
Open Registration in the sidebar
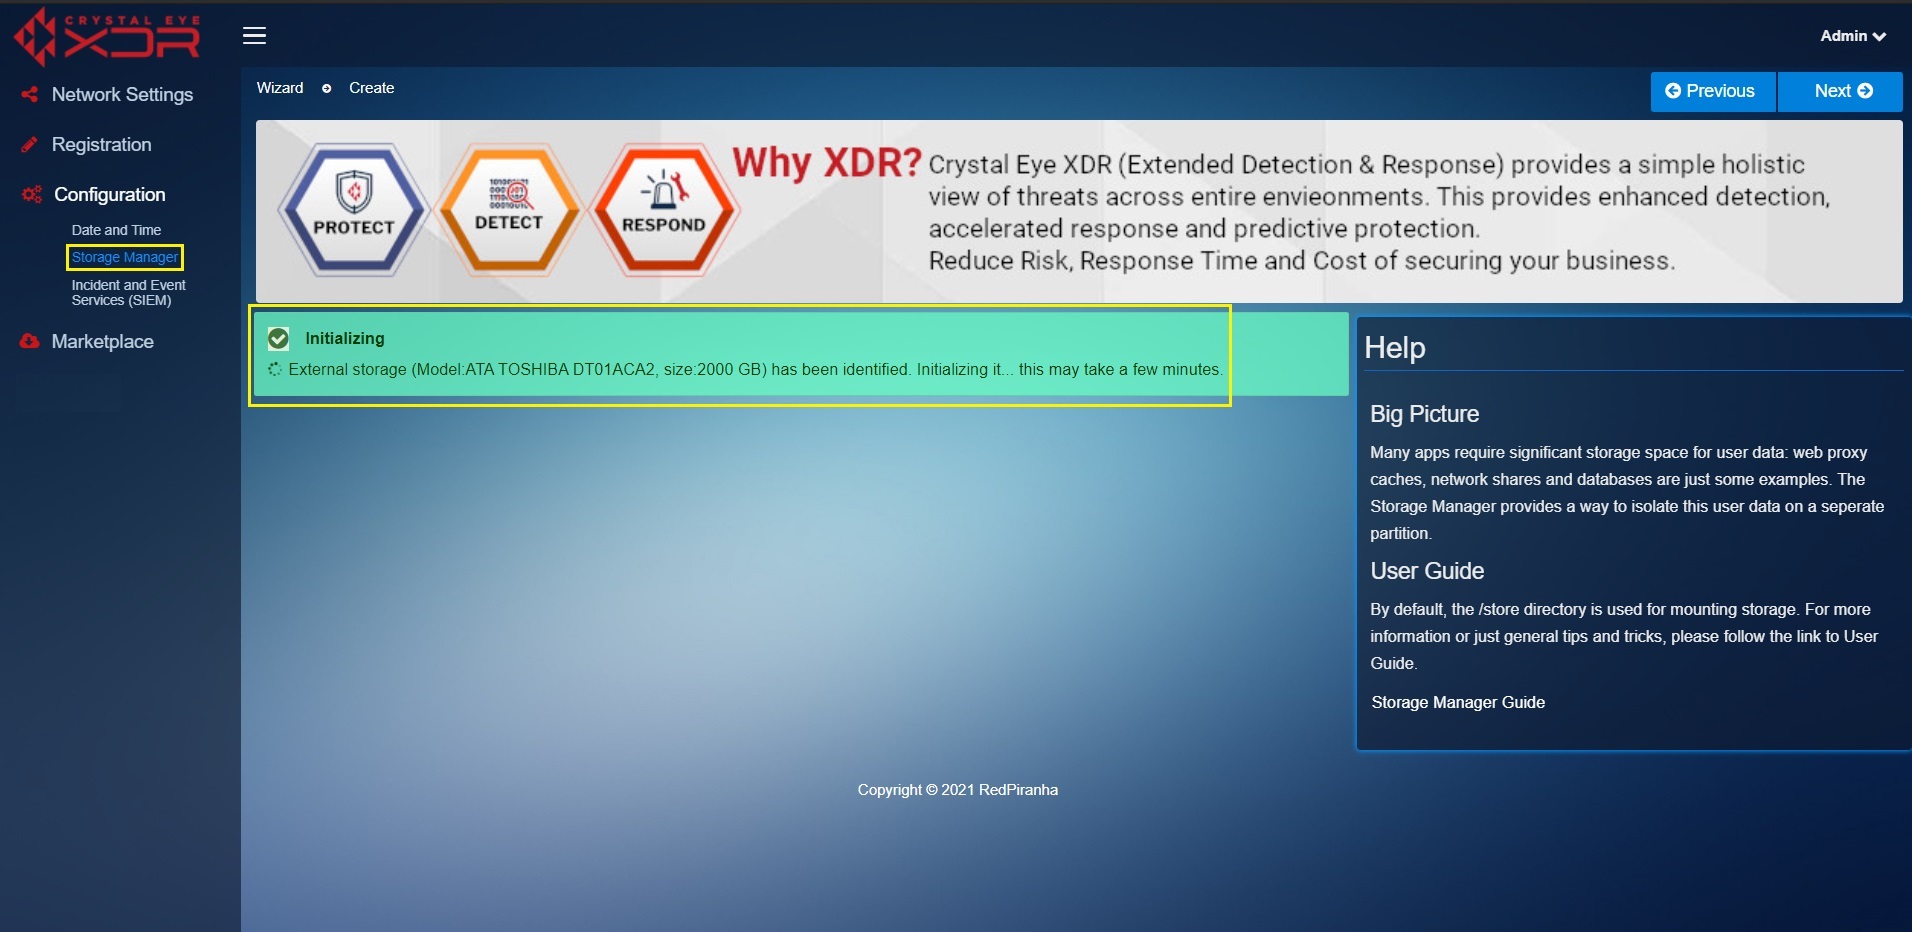click(101, 144)
